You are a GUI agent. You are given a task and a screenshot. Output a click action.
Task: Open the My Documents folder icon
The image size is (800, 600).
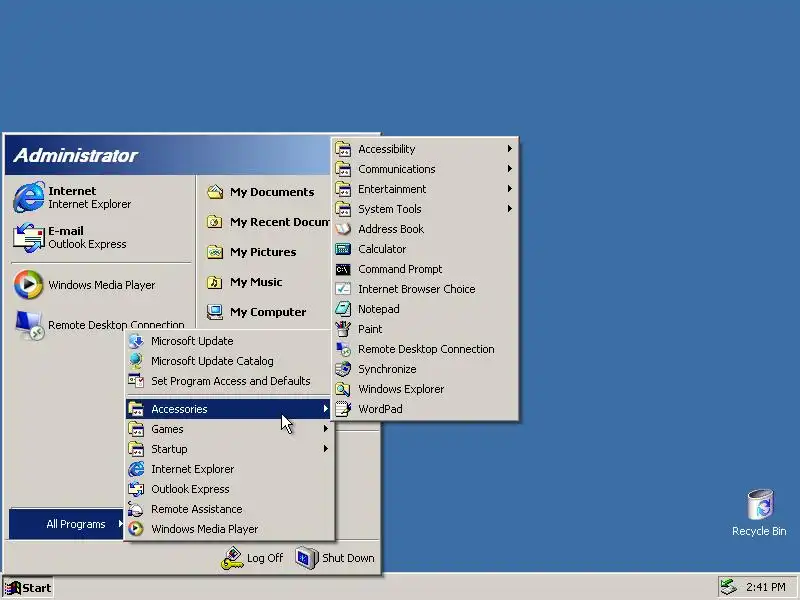coord(215,192)
